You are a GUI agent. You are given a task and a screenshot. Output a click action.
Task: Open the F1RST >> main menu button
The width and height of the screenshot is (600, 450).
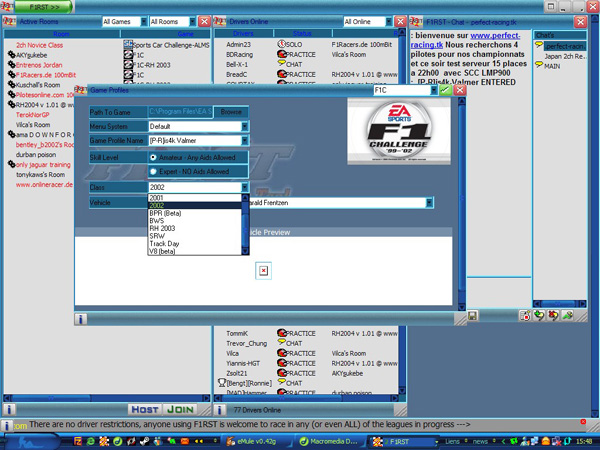point(44,7)
